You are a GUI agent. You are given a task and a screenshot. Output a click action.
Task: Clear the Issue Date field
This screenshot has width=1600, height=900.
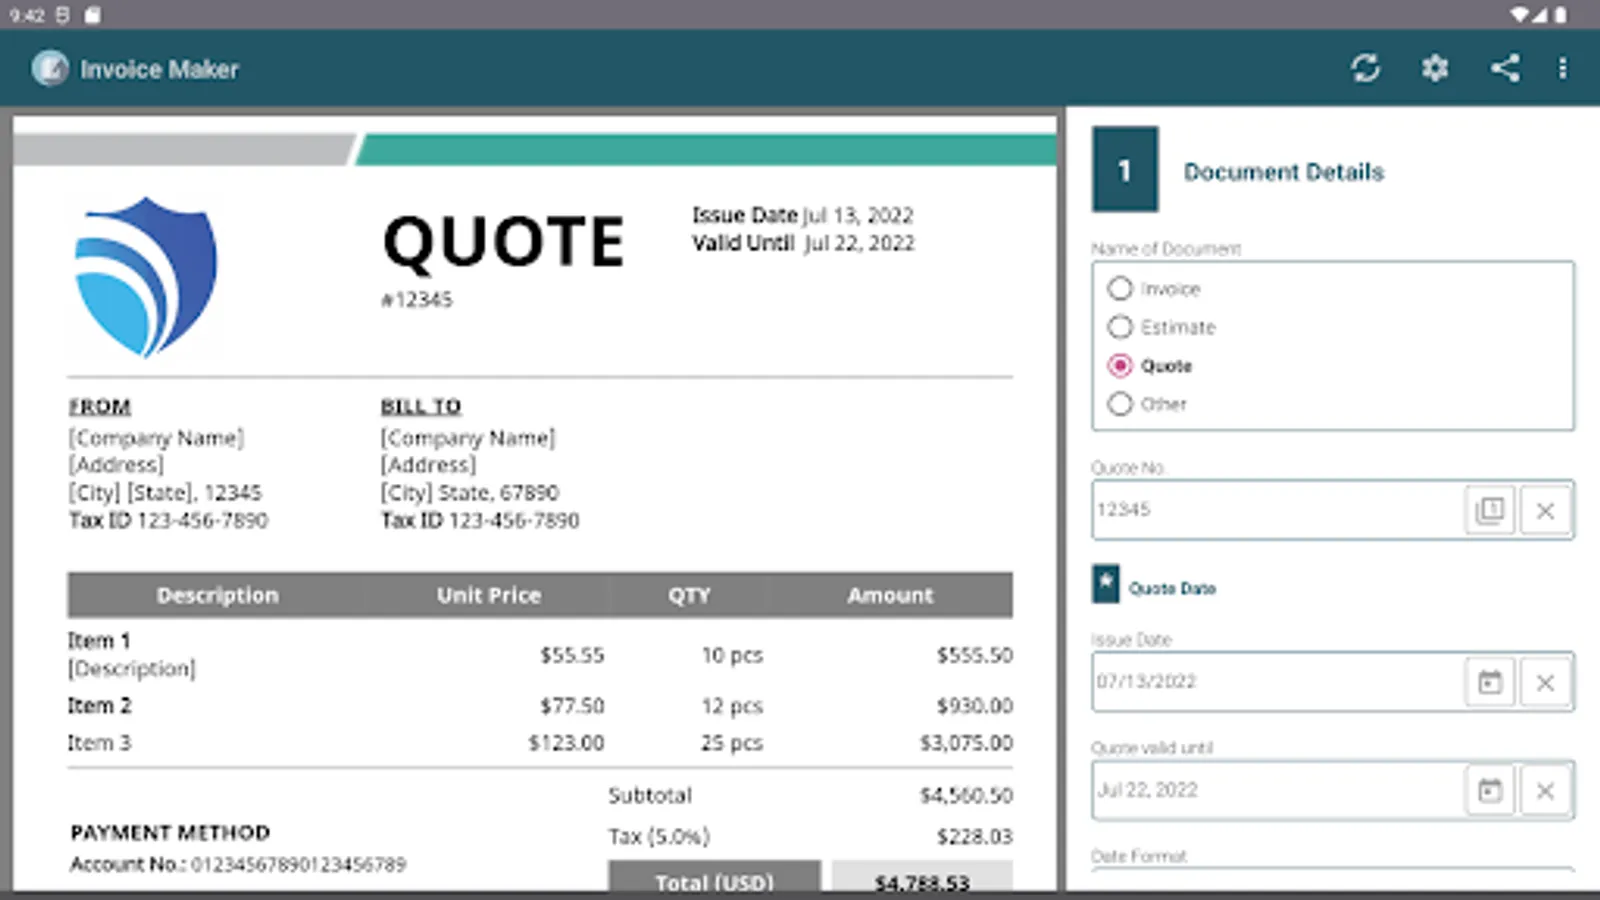coord(1545,682)
